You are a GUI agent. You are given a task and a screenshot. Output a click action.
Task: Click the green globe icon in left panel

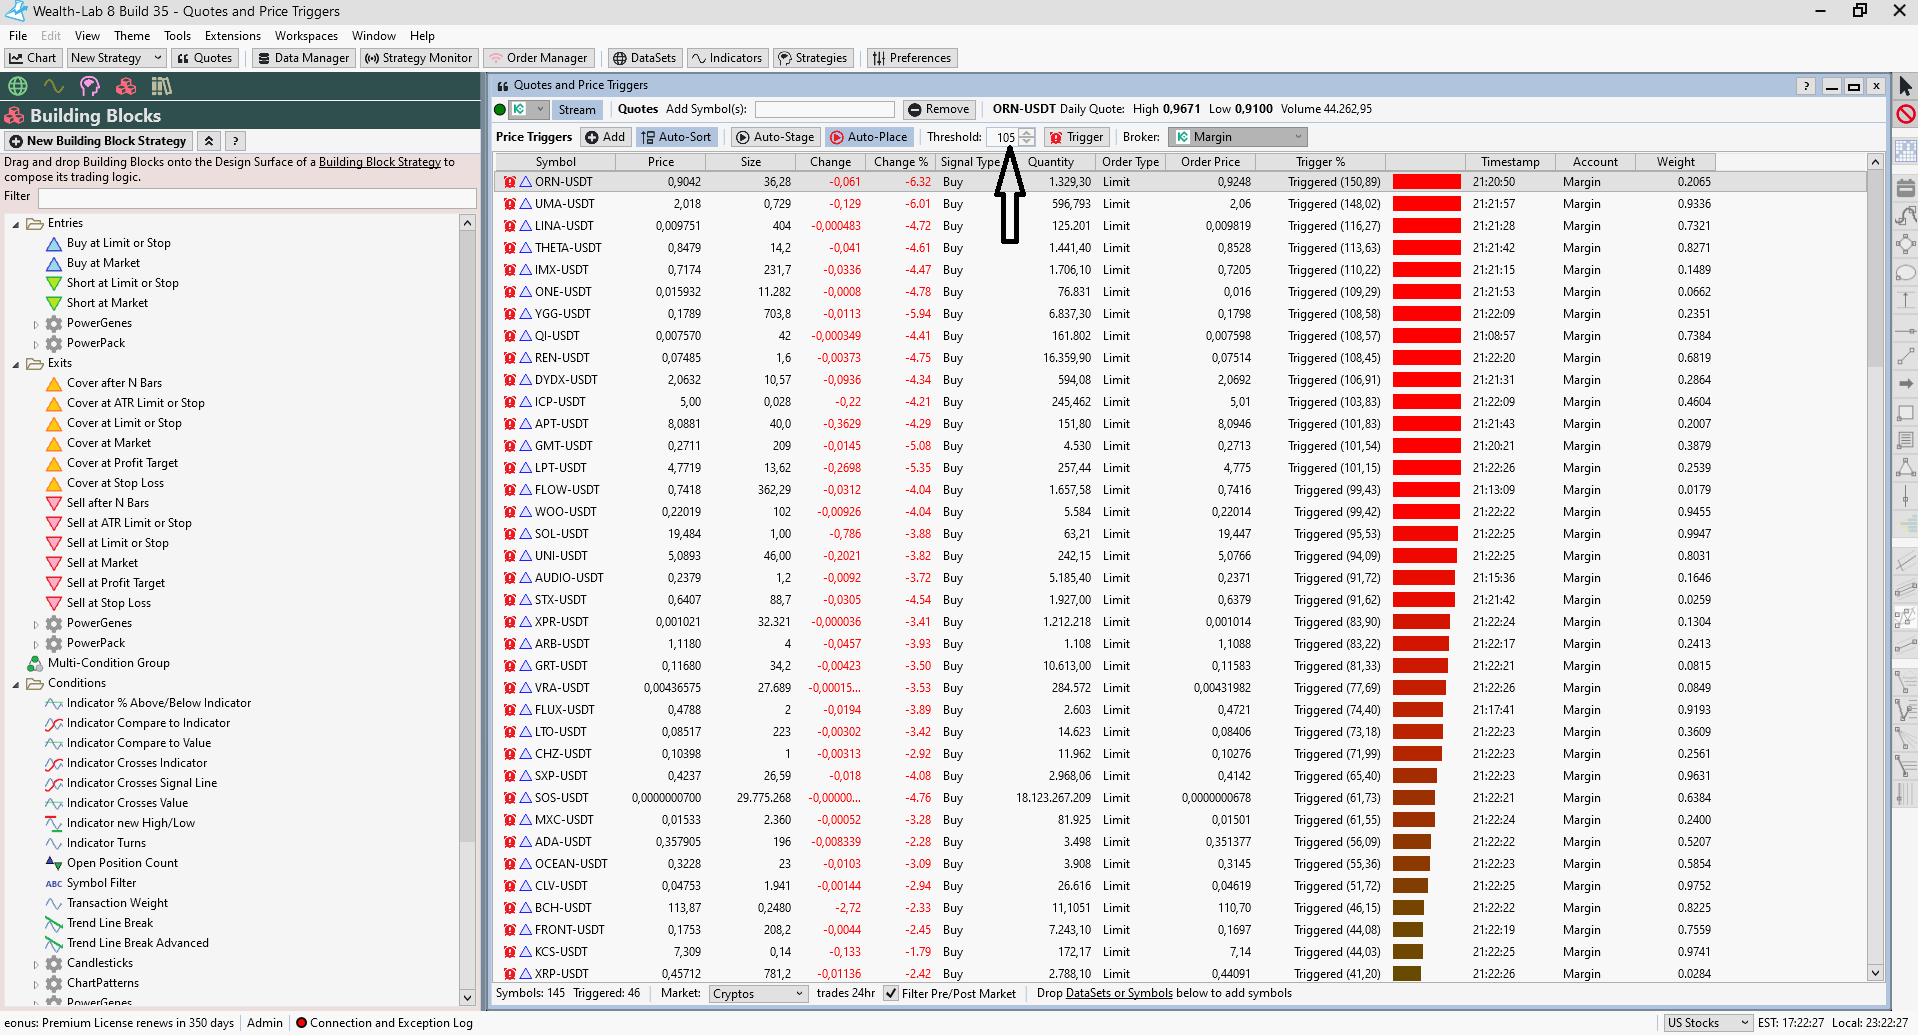(x=18, y=86)
